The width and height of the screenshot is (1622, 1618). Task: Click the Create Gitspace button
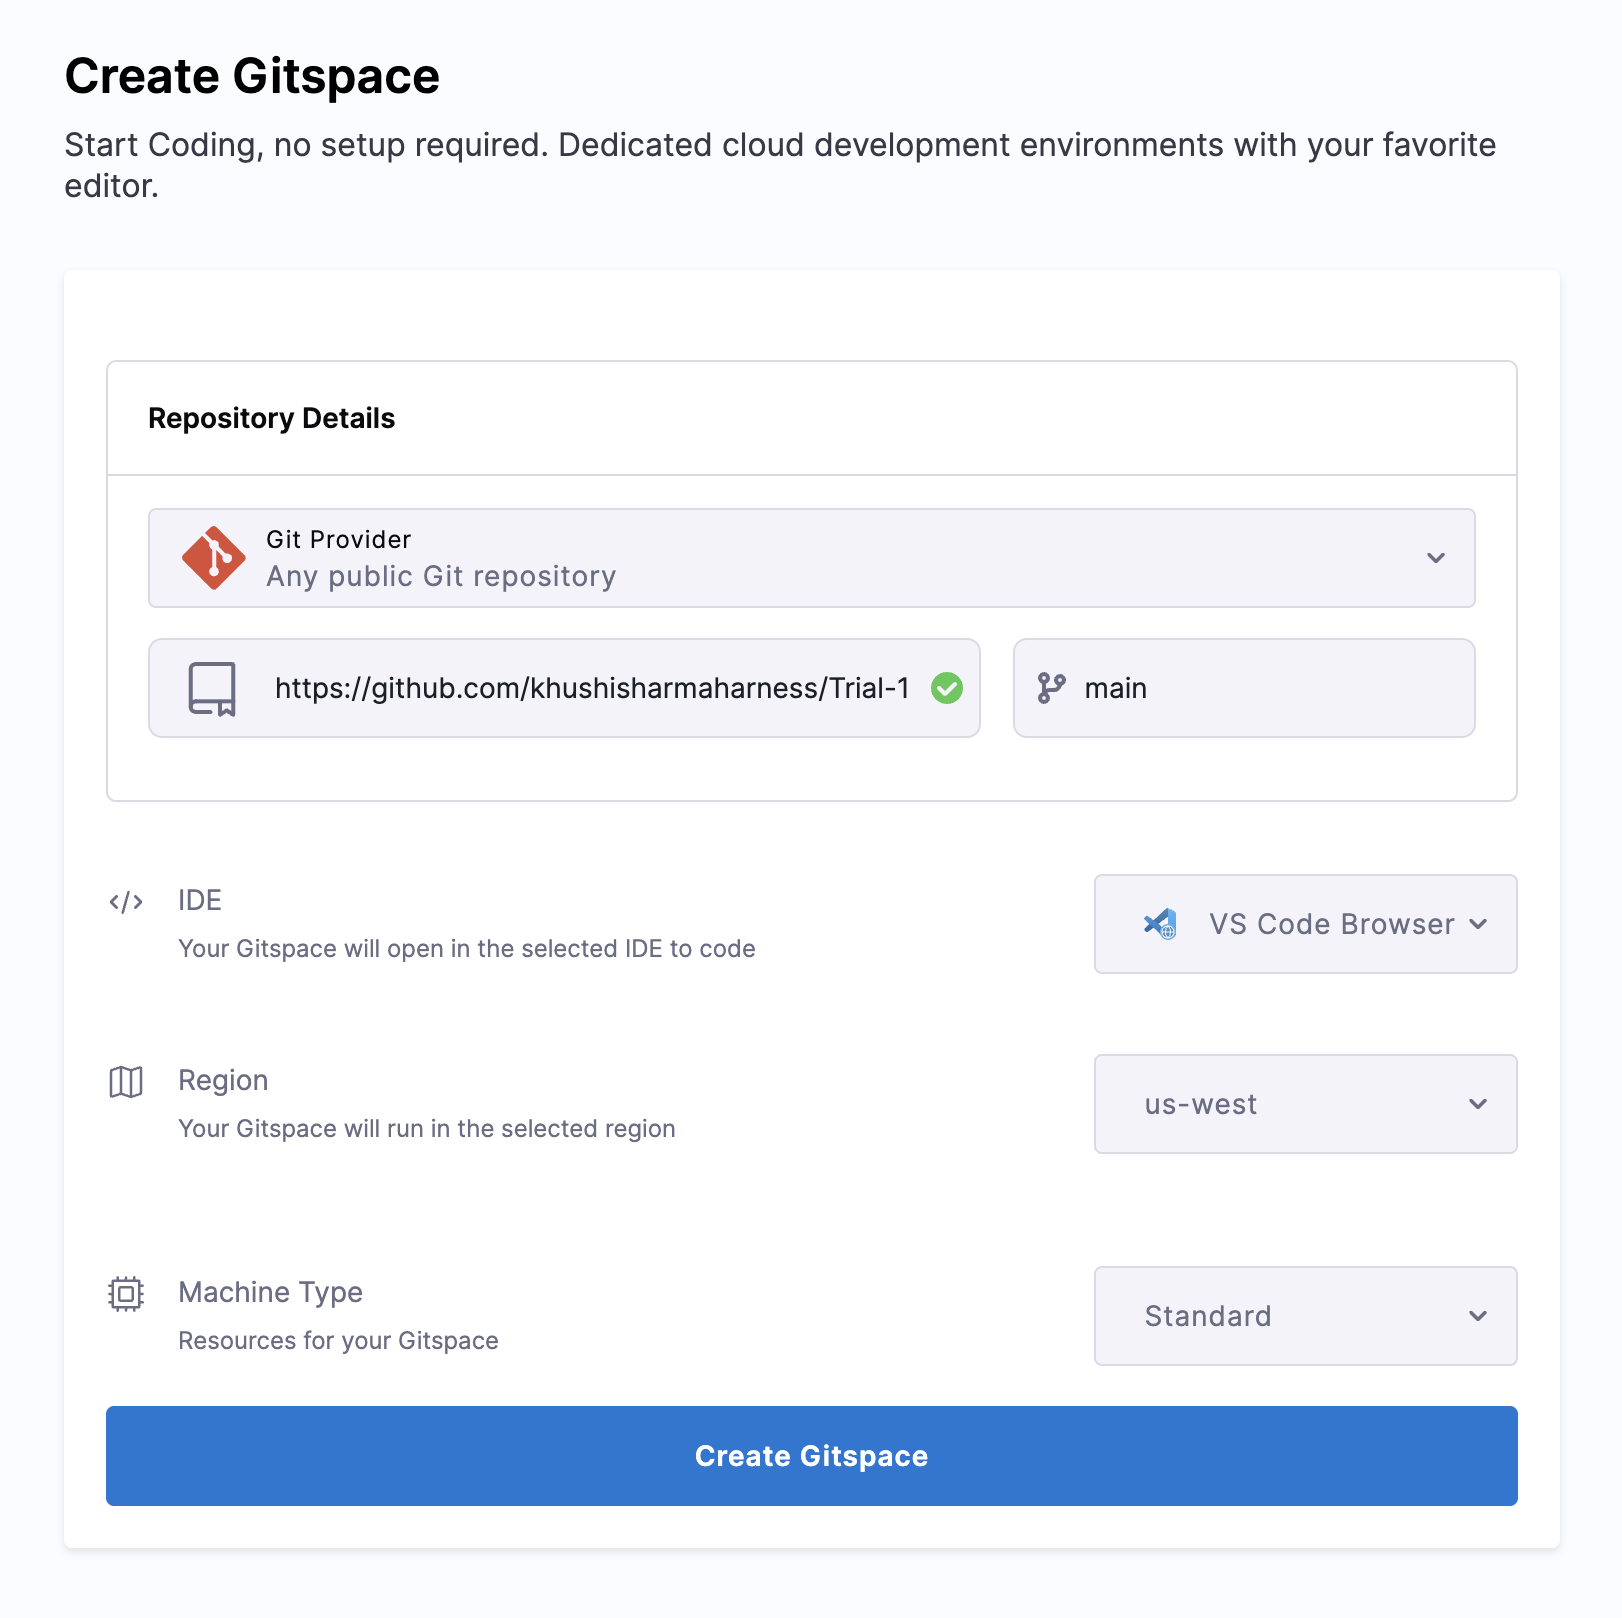tap(811, 1456)
